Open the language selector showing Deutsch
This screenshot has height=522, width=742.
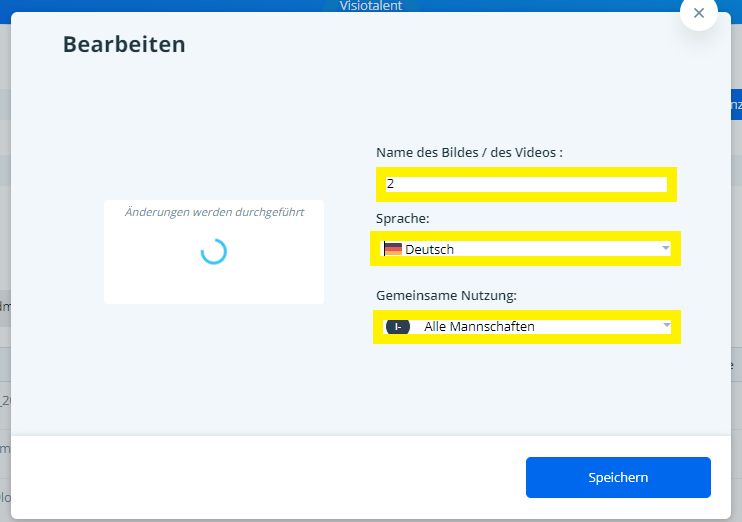525,249
